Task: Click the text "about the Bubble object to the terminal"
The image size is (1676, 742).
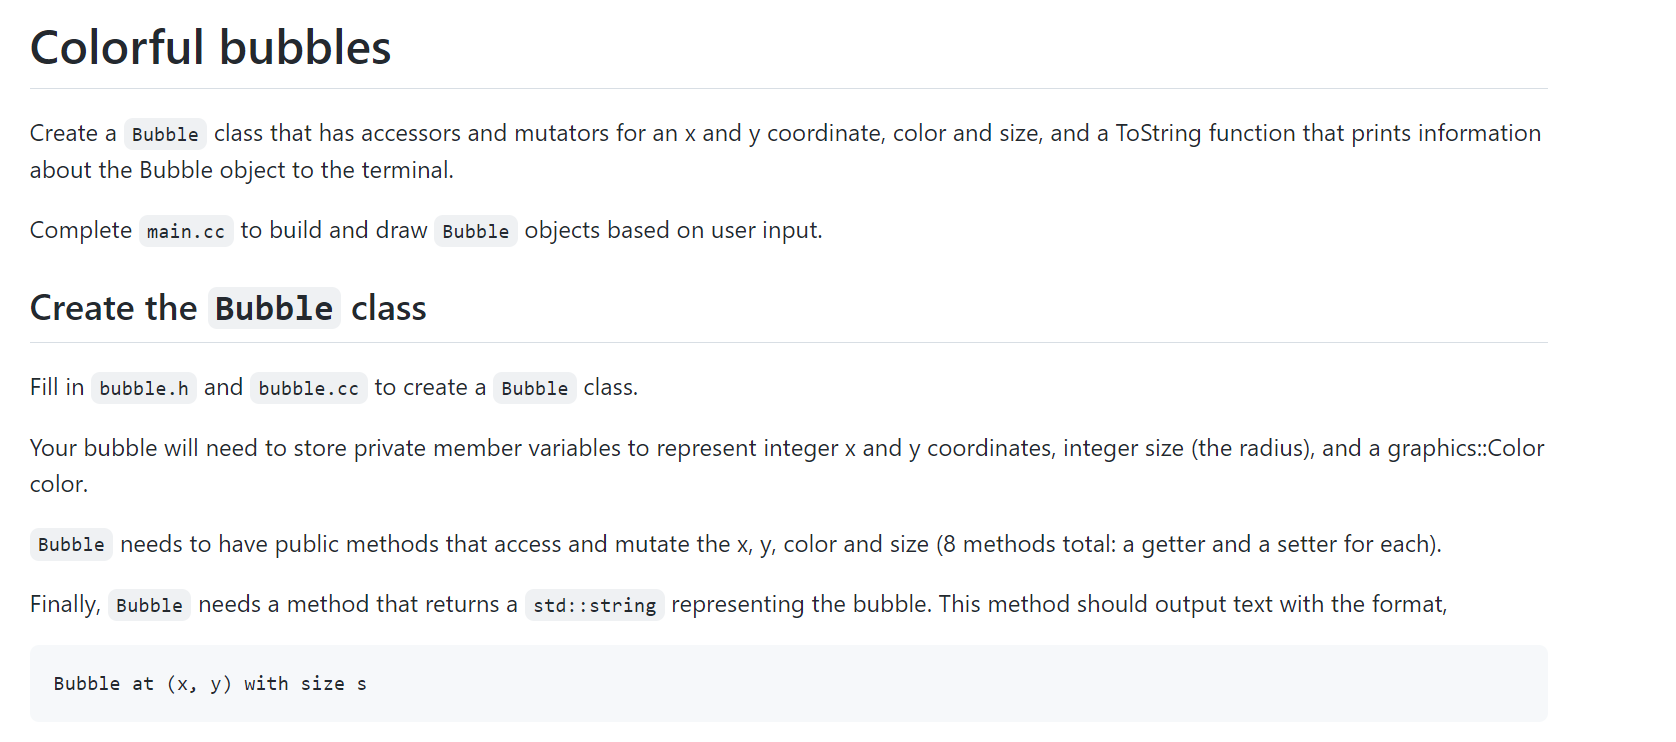Action: click(x=239, y=170)
